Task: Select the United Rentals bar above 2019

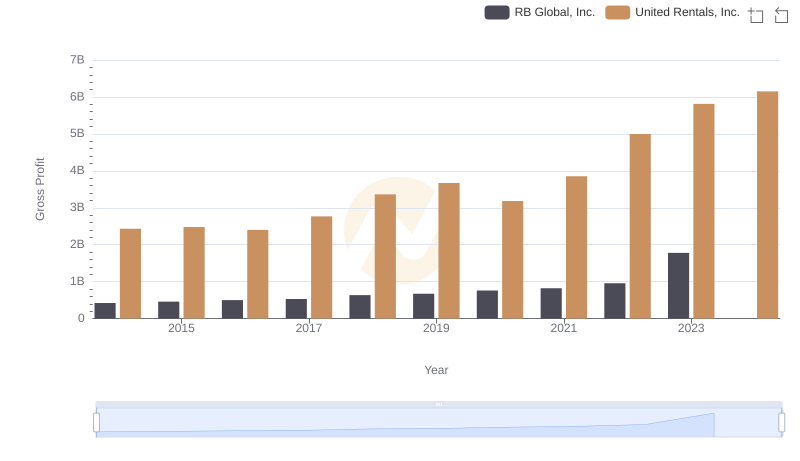Action: click(449, 251)
